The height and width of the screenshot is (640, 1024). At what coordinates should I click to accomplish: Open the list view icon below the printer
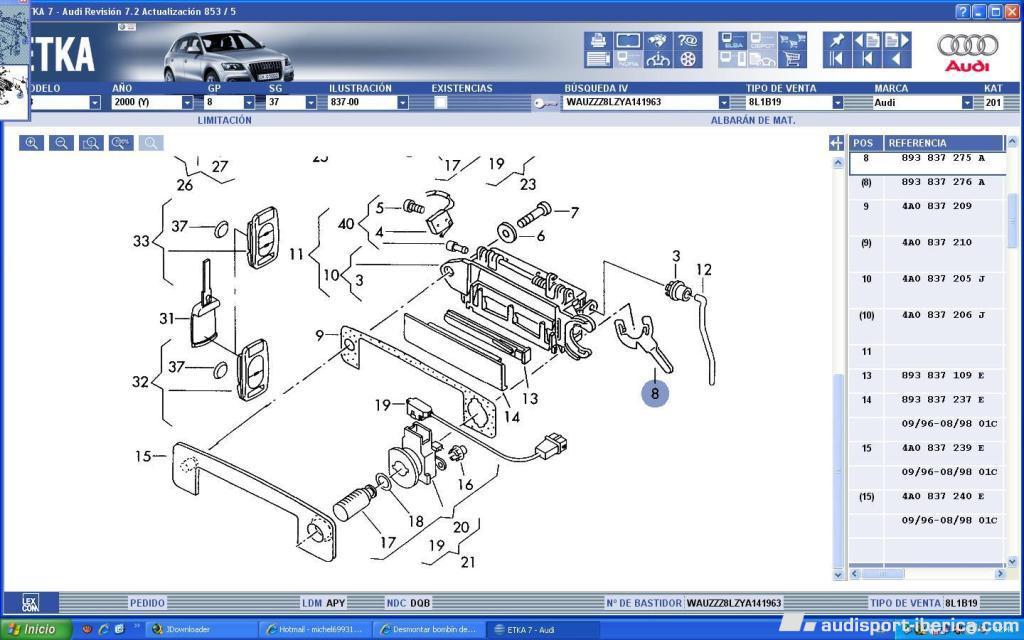(598, 59)
